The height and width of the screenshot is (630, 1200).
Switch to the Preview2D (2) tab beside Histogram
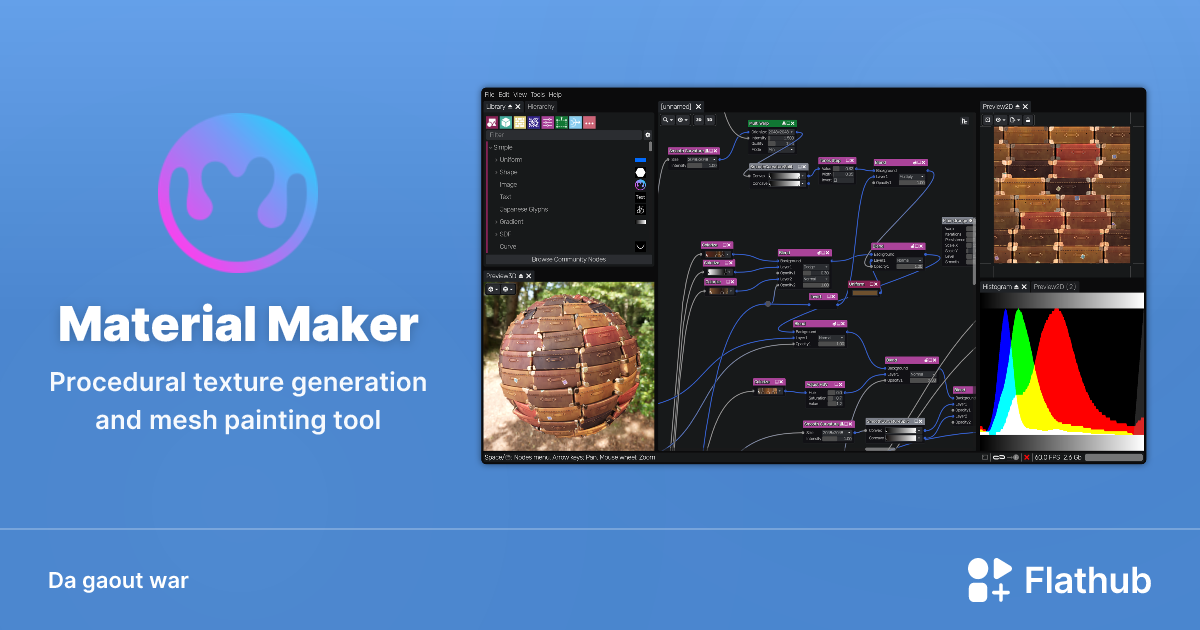(1054, 287)
